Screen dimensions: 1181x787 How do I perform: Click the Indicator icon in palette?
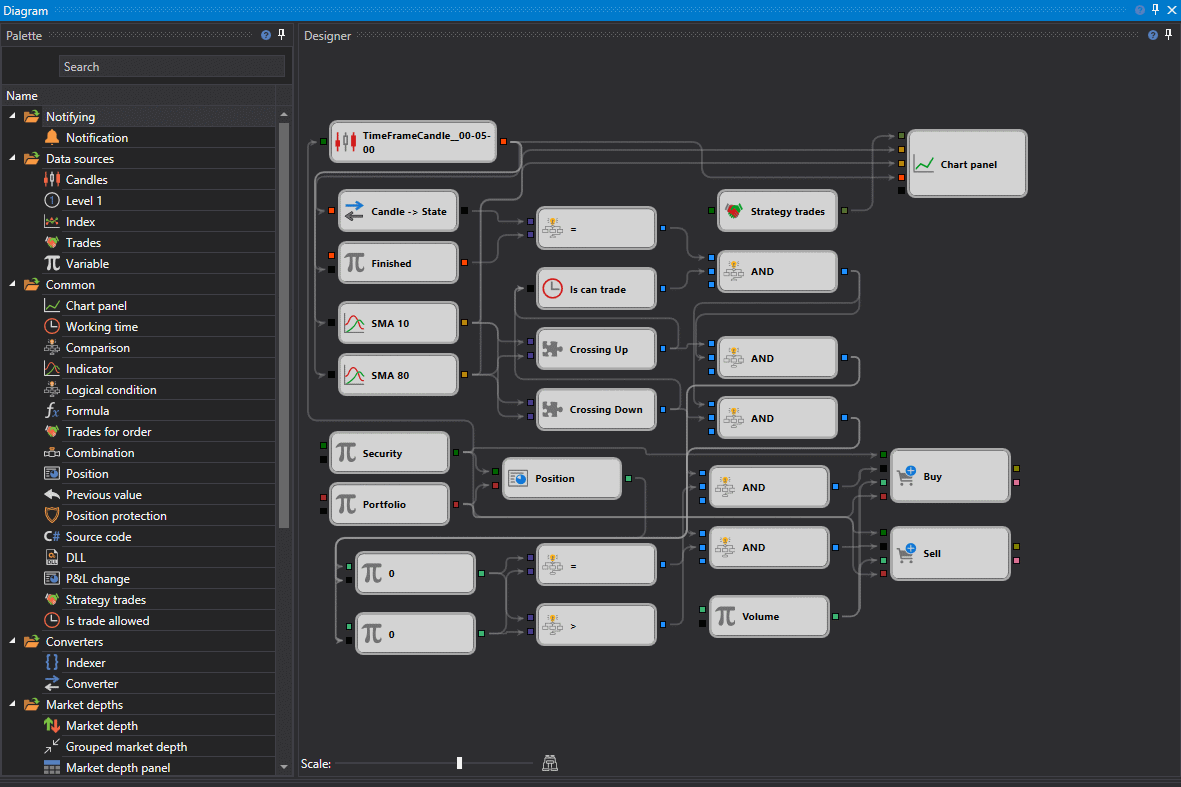(x=52, y=369)
